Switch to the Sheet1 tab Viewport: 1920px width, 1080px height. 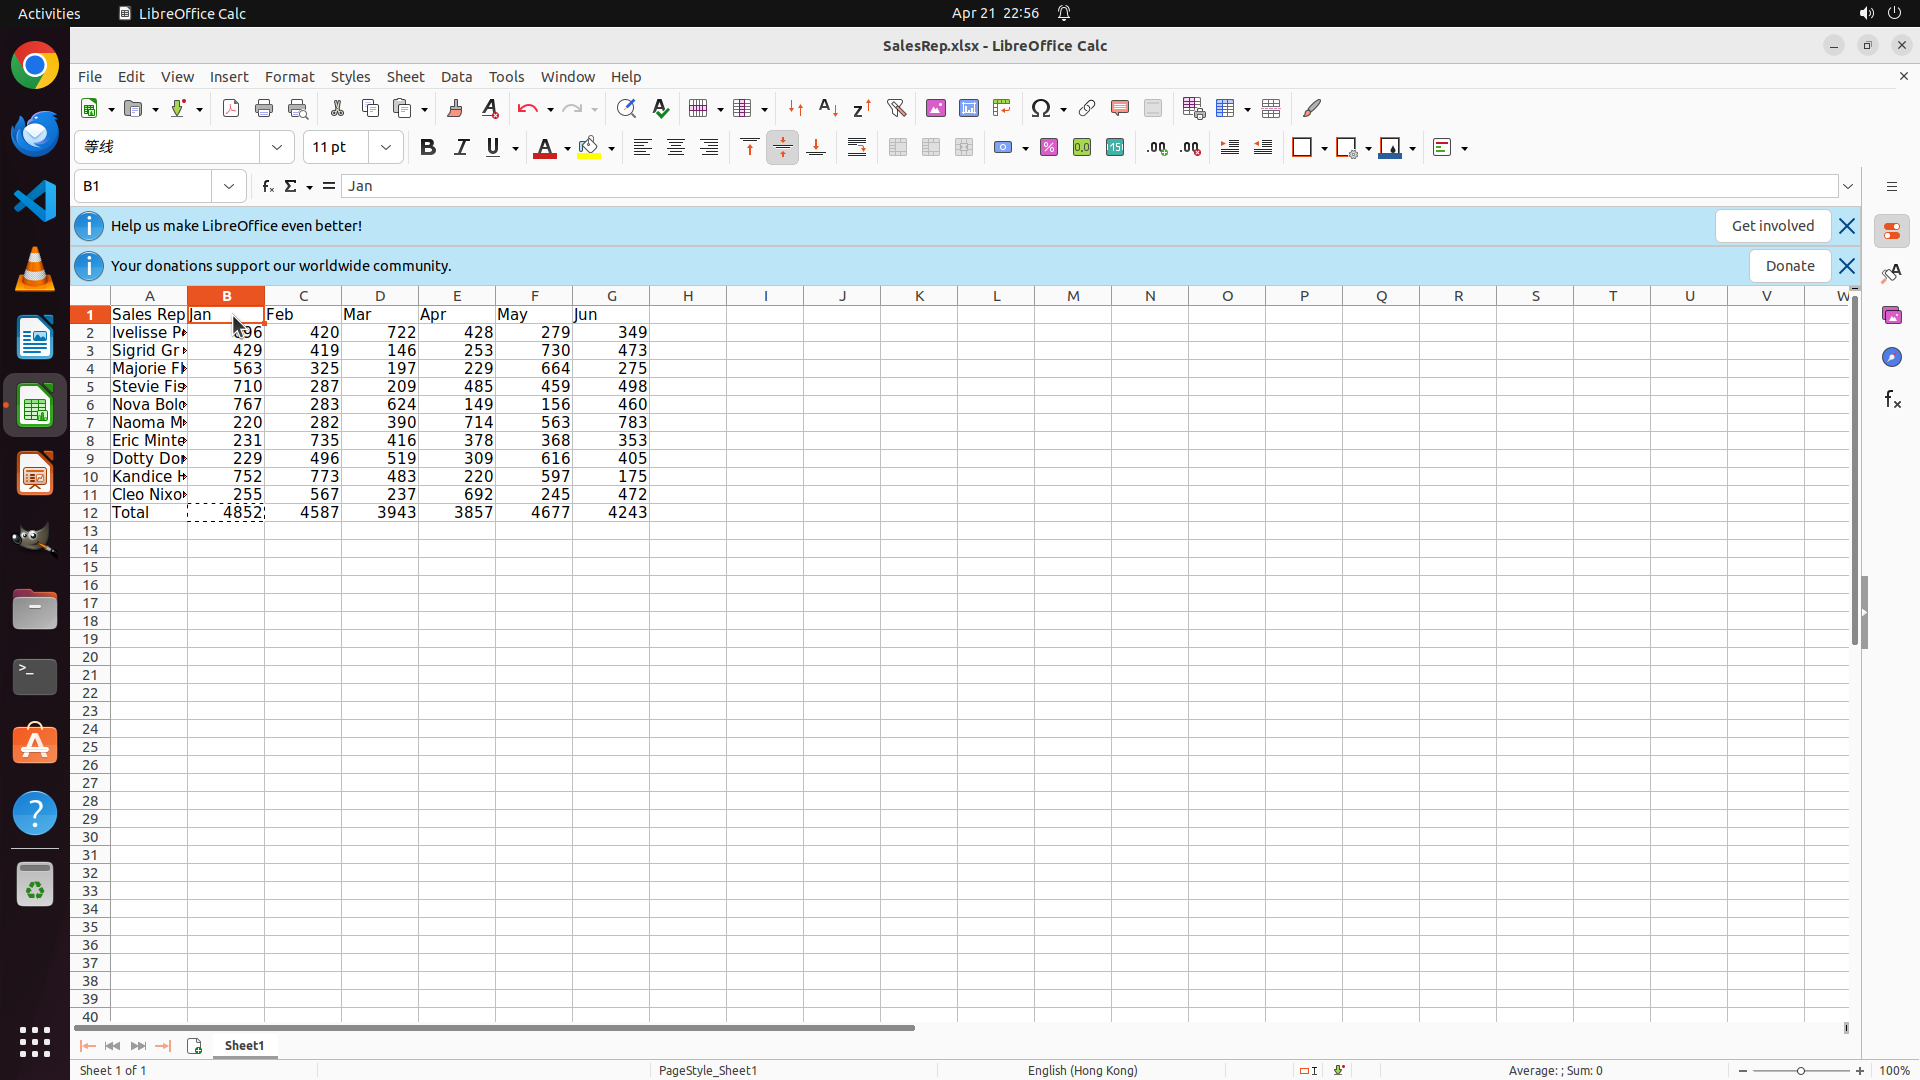244,1046
